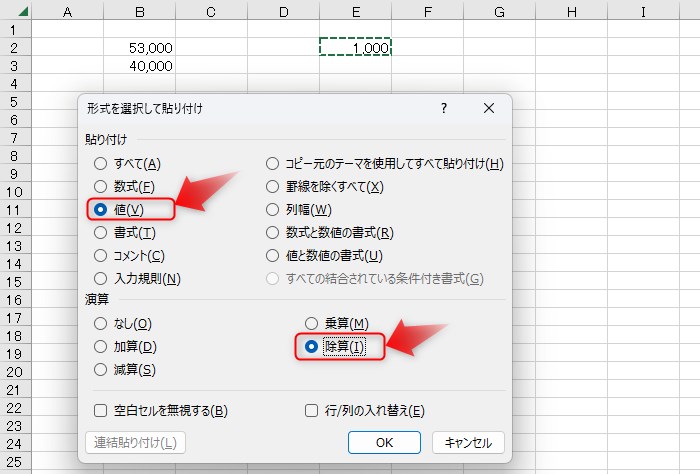Open dialog help question mark
Viewport: 700px width, 474px height.
point(444,108)
